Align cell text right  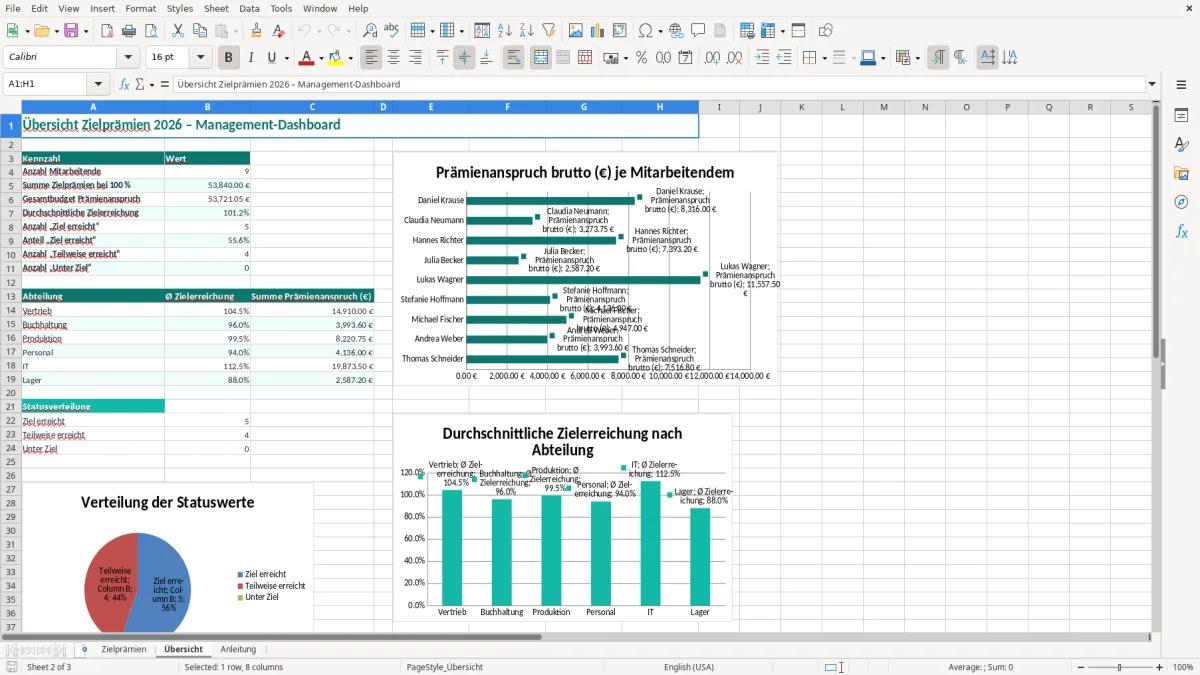click(x=415, y=58)
